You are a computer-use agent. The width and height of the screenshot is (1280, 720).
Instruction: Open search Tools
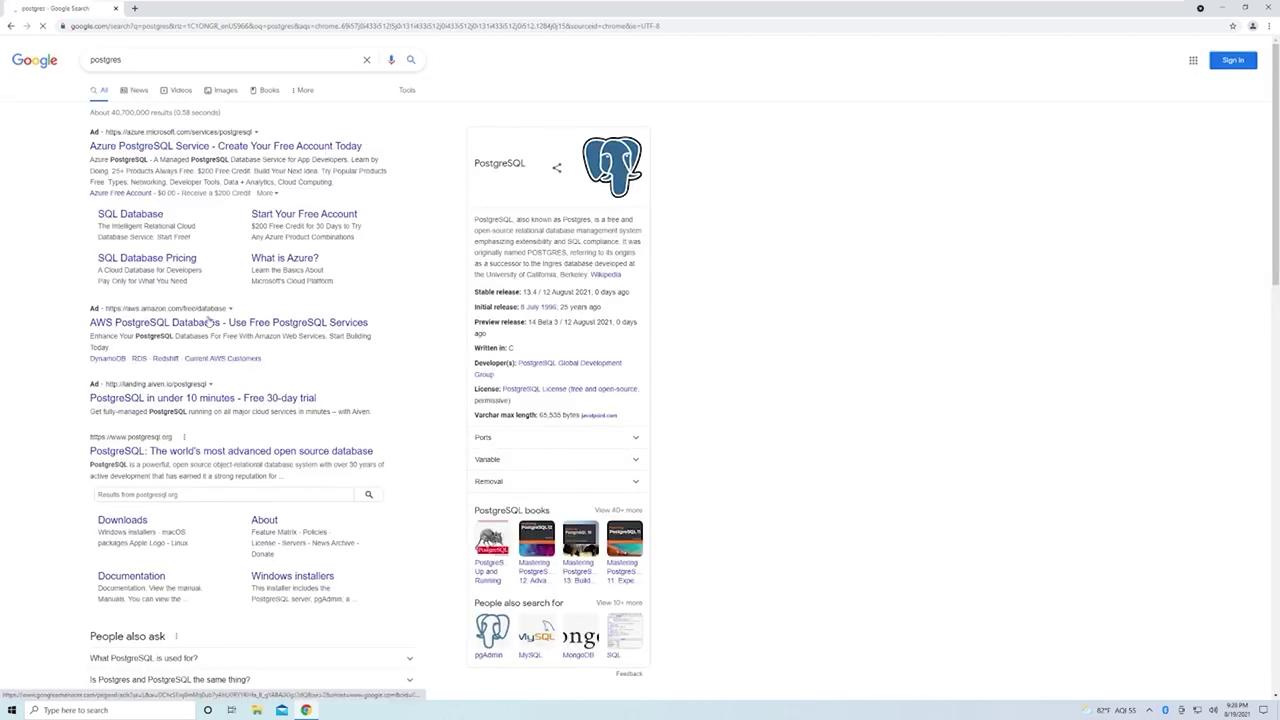pos(407,90)
